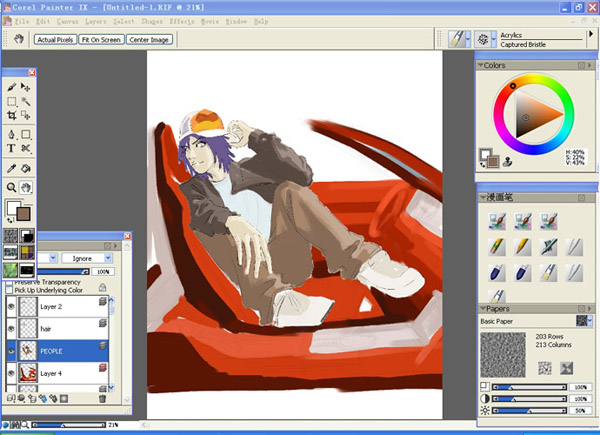
Task: Enable Pick Up Underlying Color checkbox
Action: pyautogui.click(x=9, y=290)
